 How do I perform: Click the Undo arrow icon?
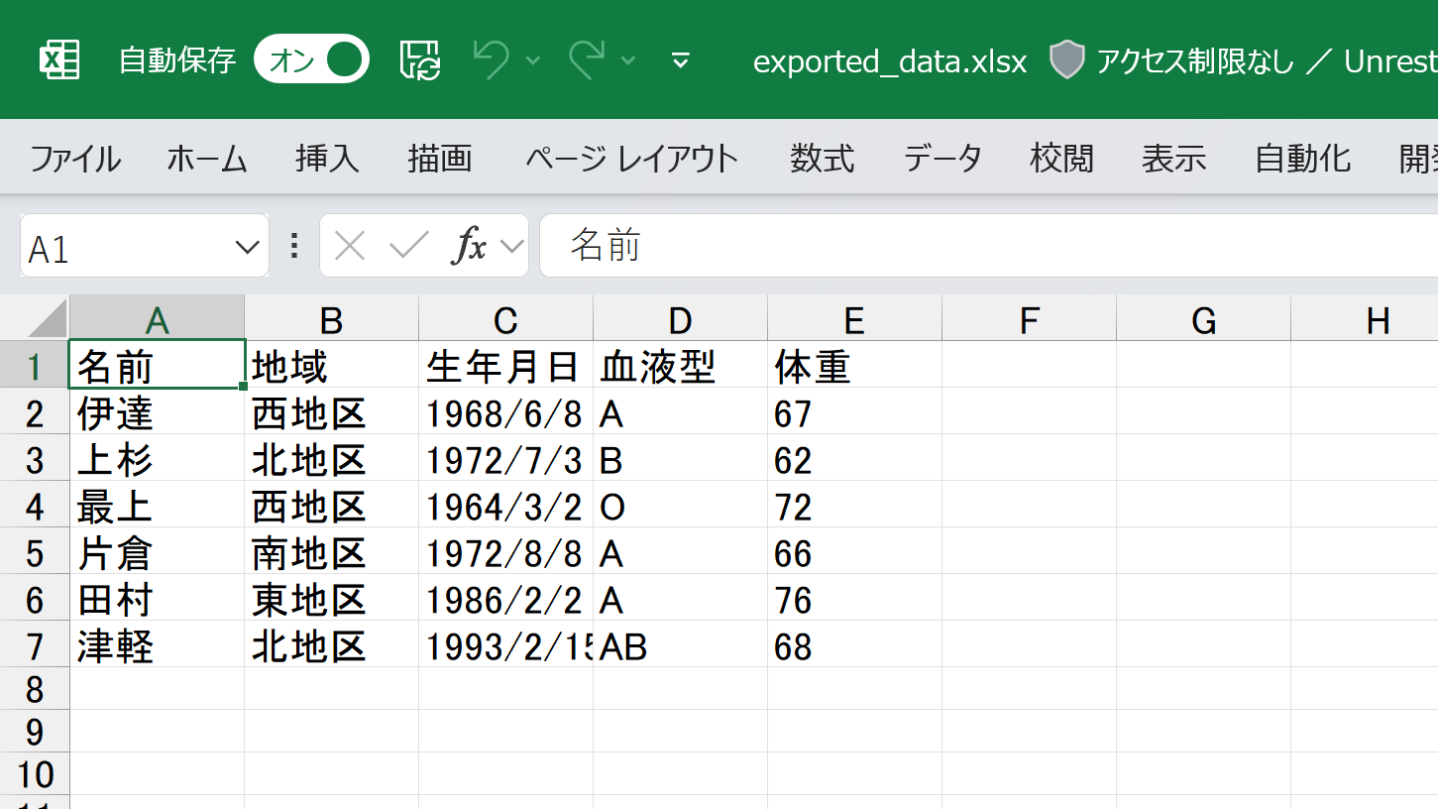click(491, 60)
